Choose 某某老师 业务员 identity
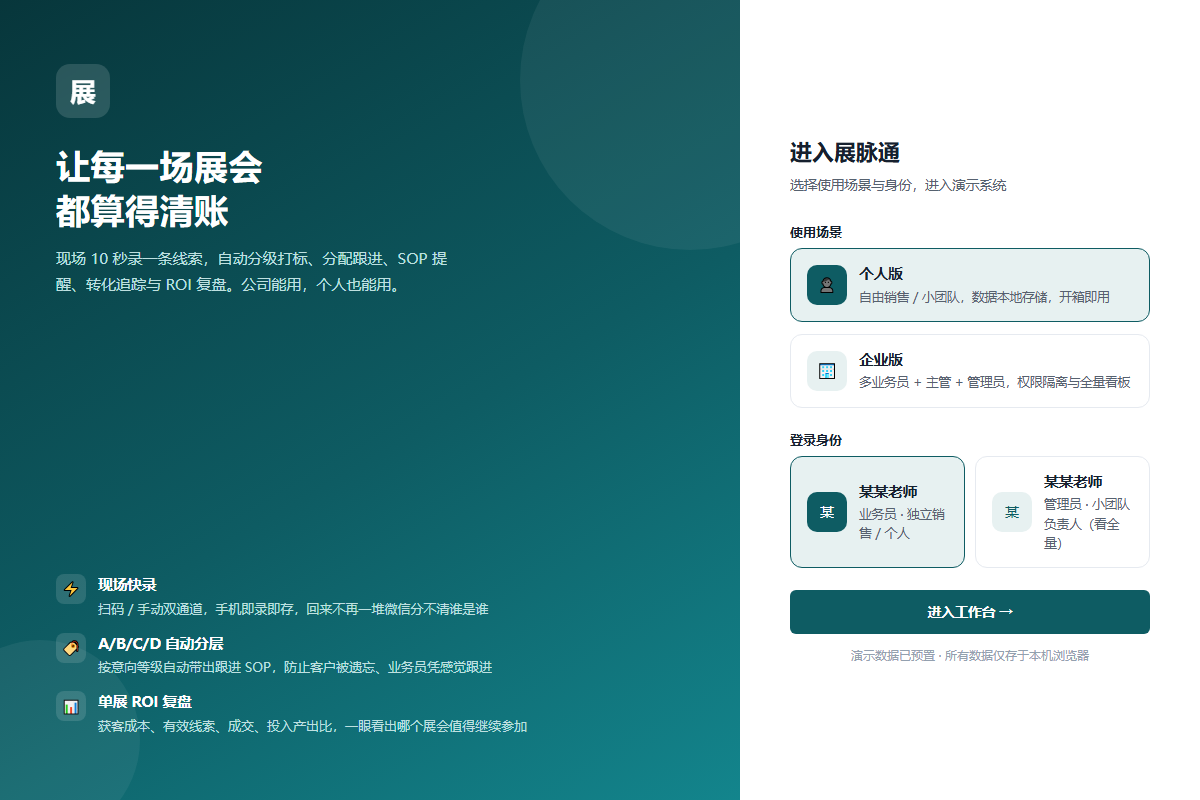The height and width of the screenshot is (800, 1200). click(877, 512)
